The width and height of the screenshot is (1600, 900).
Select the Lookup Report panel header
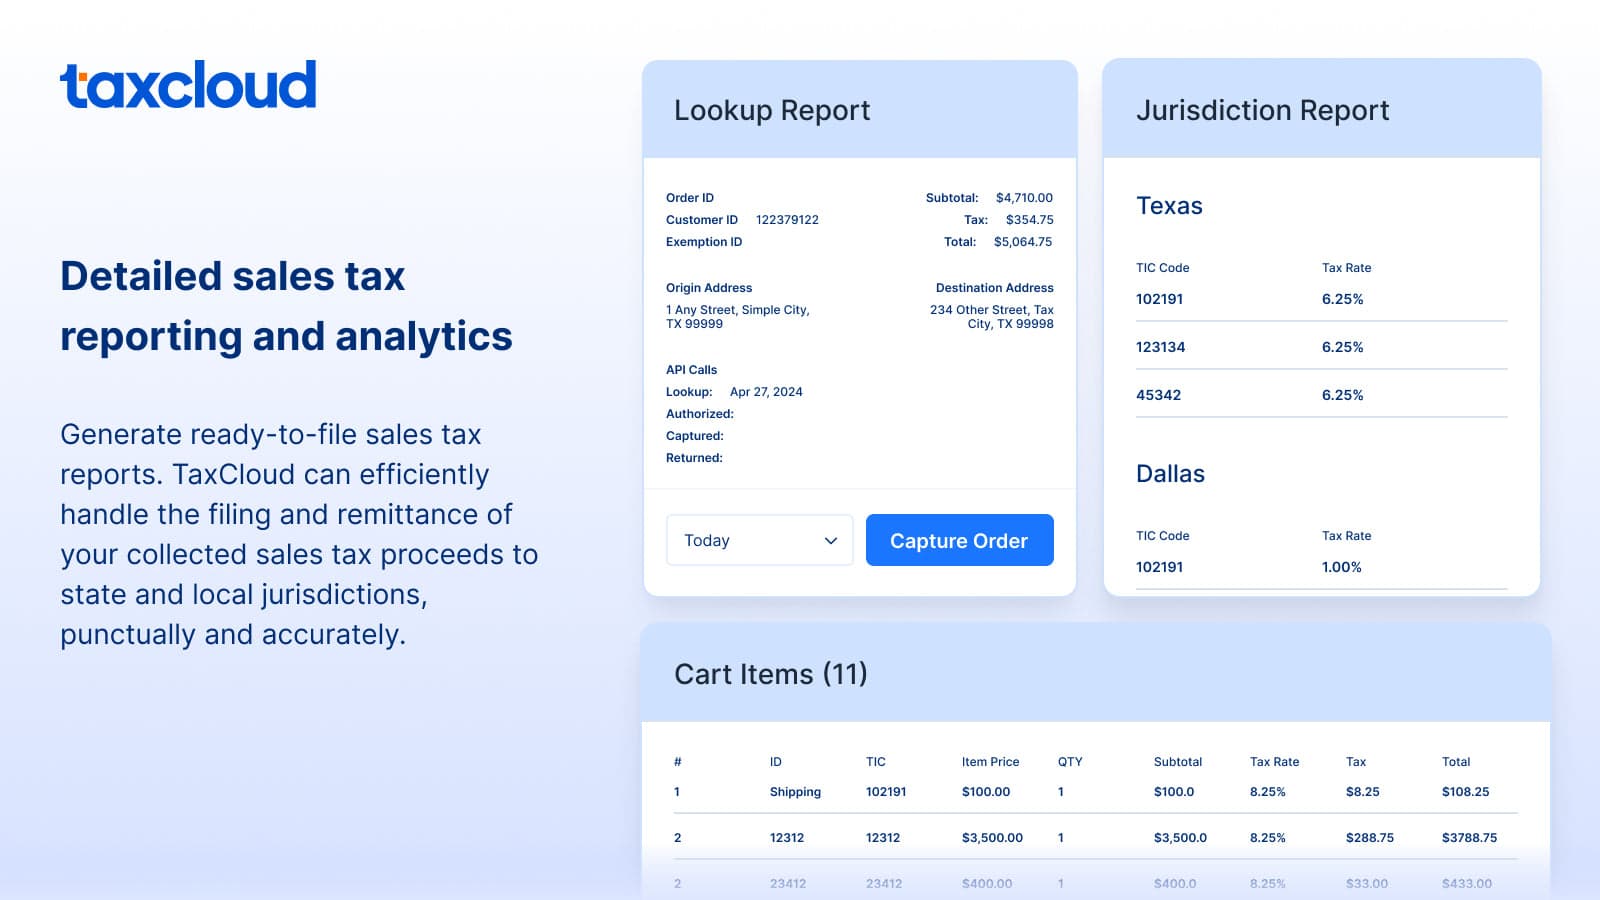tap(772, 110)
